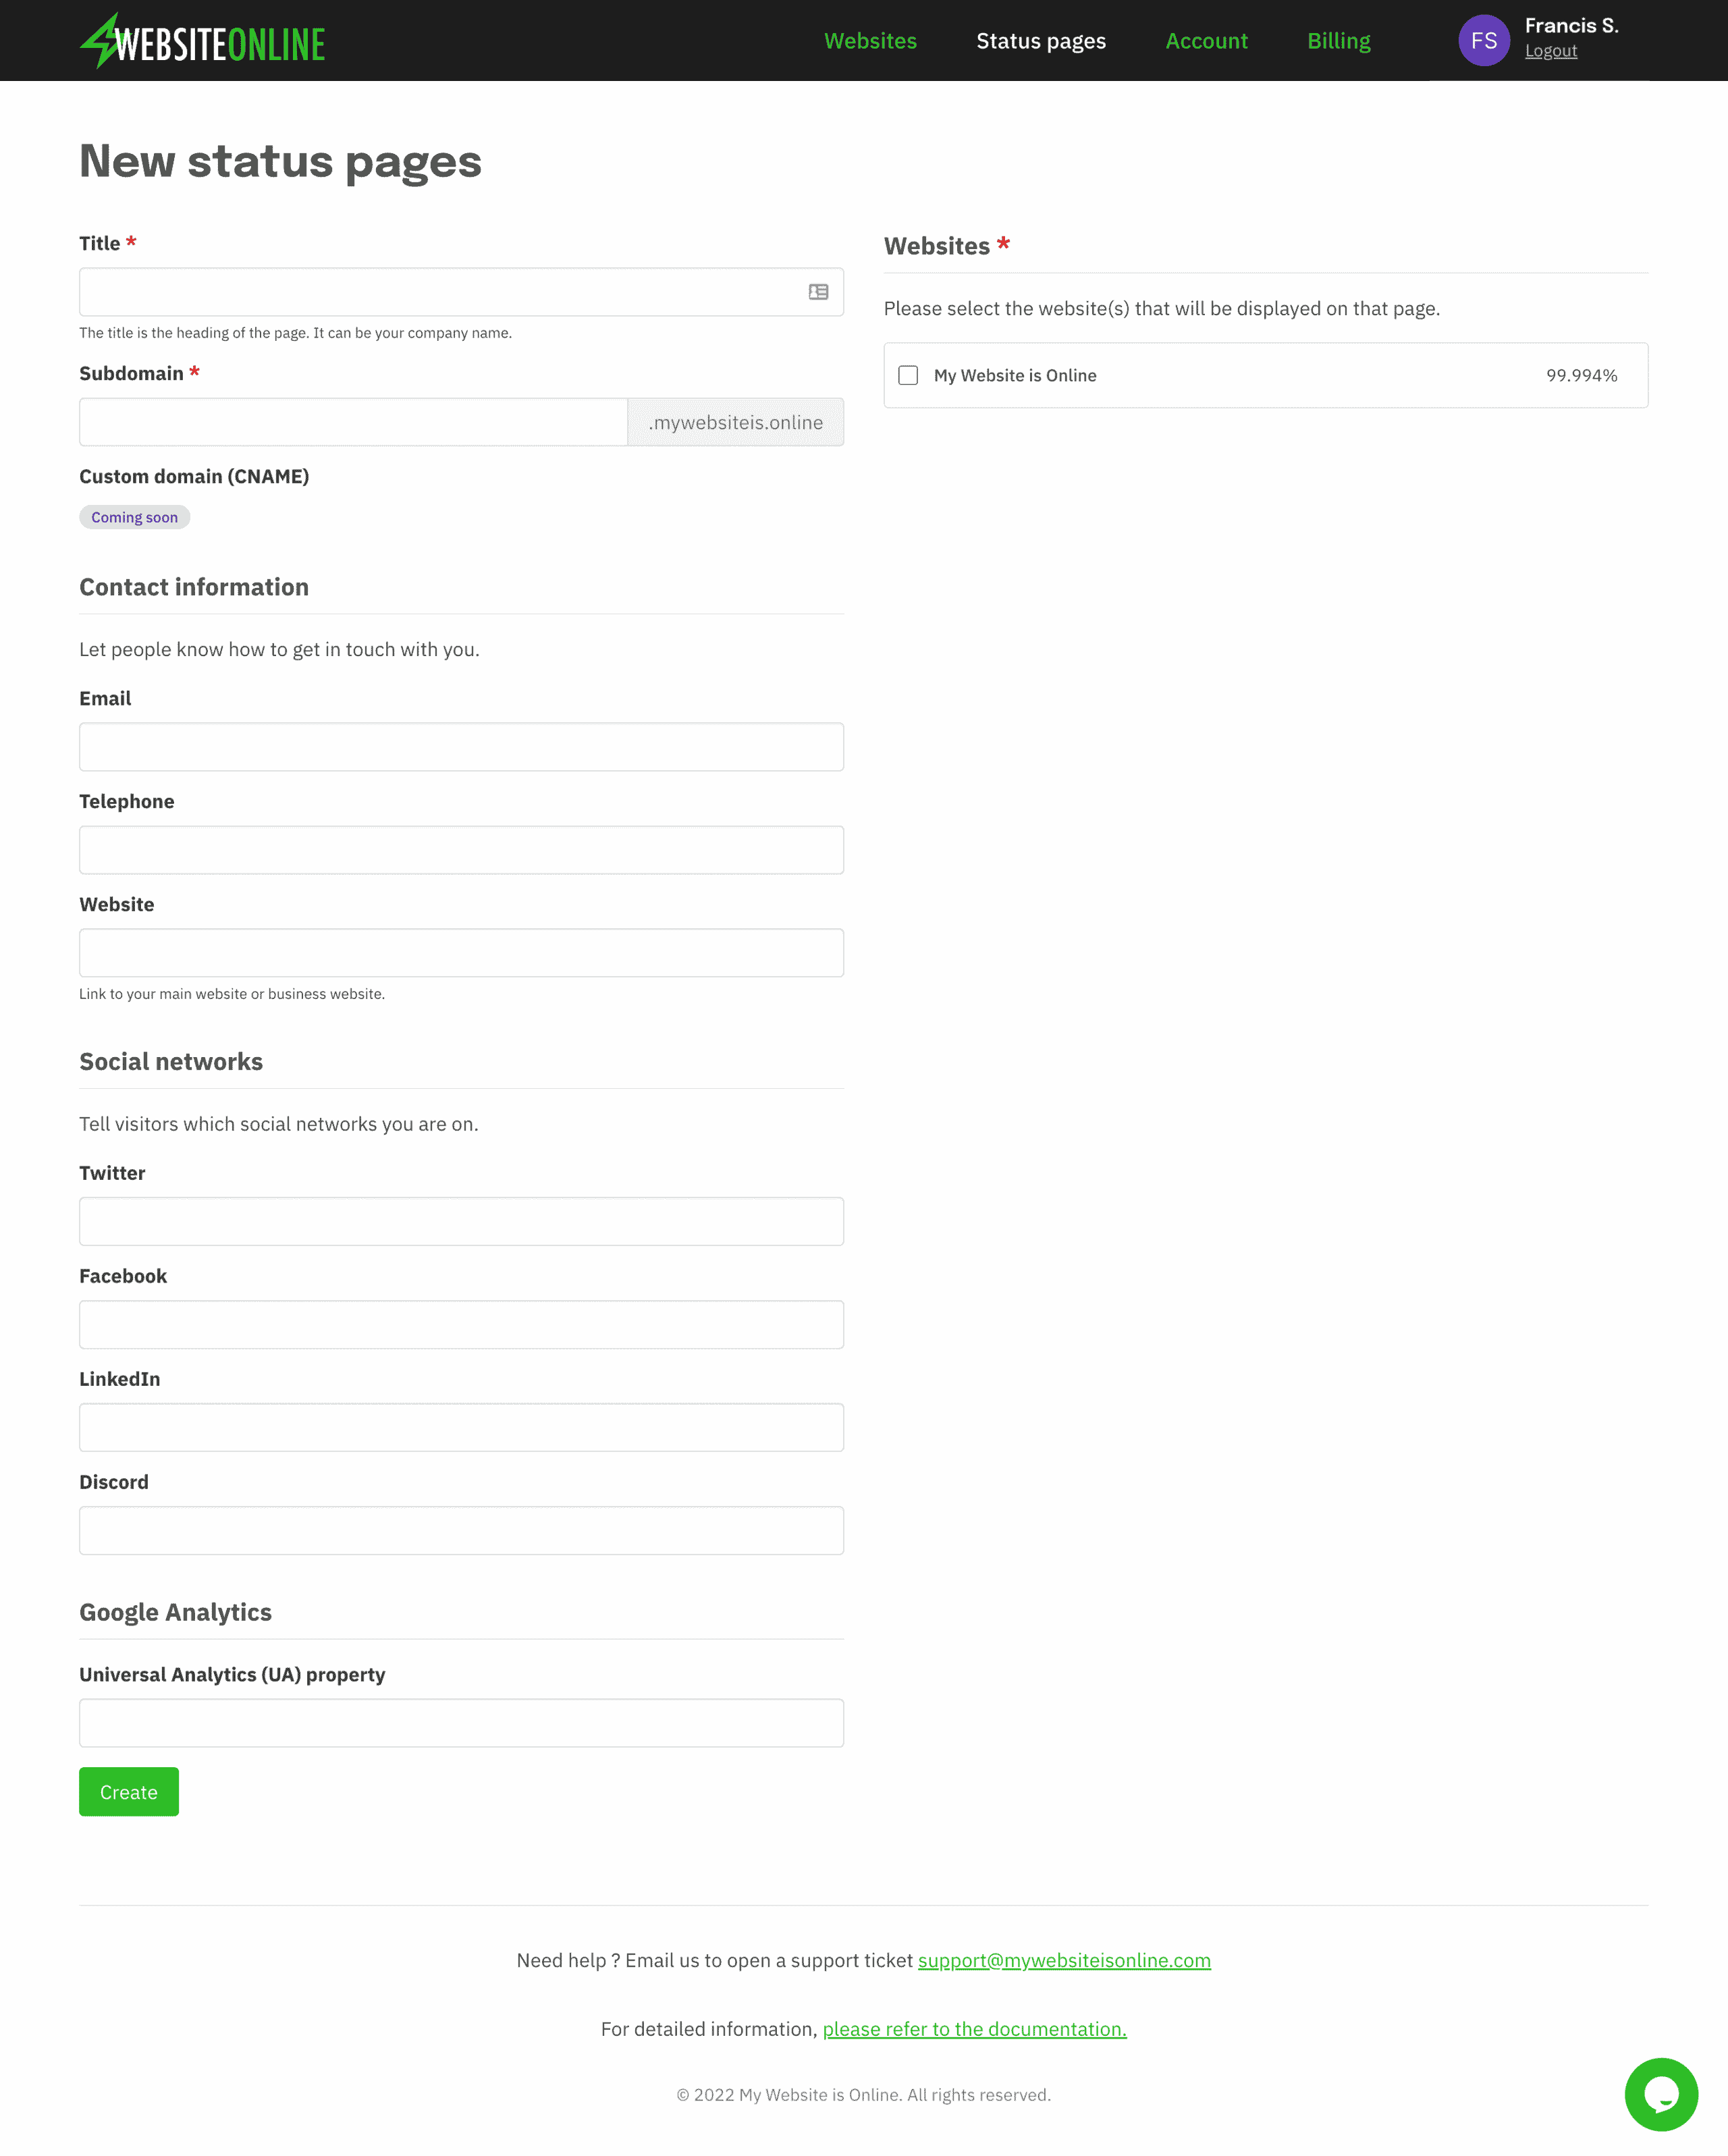Image resolution: width=1728 pixels, height=2156 pixels.
Task: Focus the Universal Analytics property field
Action: pyautogui.click(x=461, y=1723)
